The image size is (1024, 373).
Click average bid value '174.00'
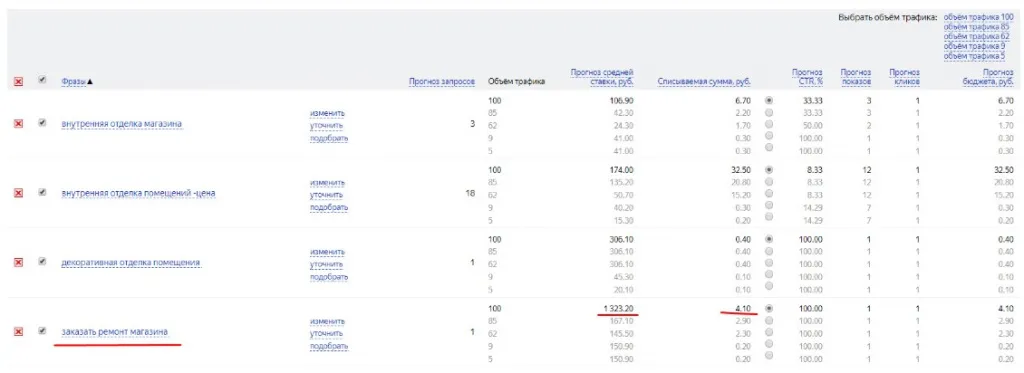point(622,170)
